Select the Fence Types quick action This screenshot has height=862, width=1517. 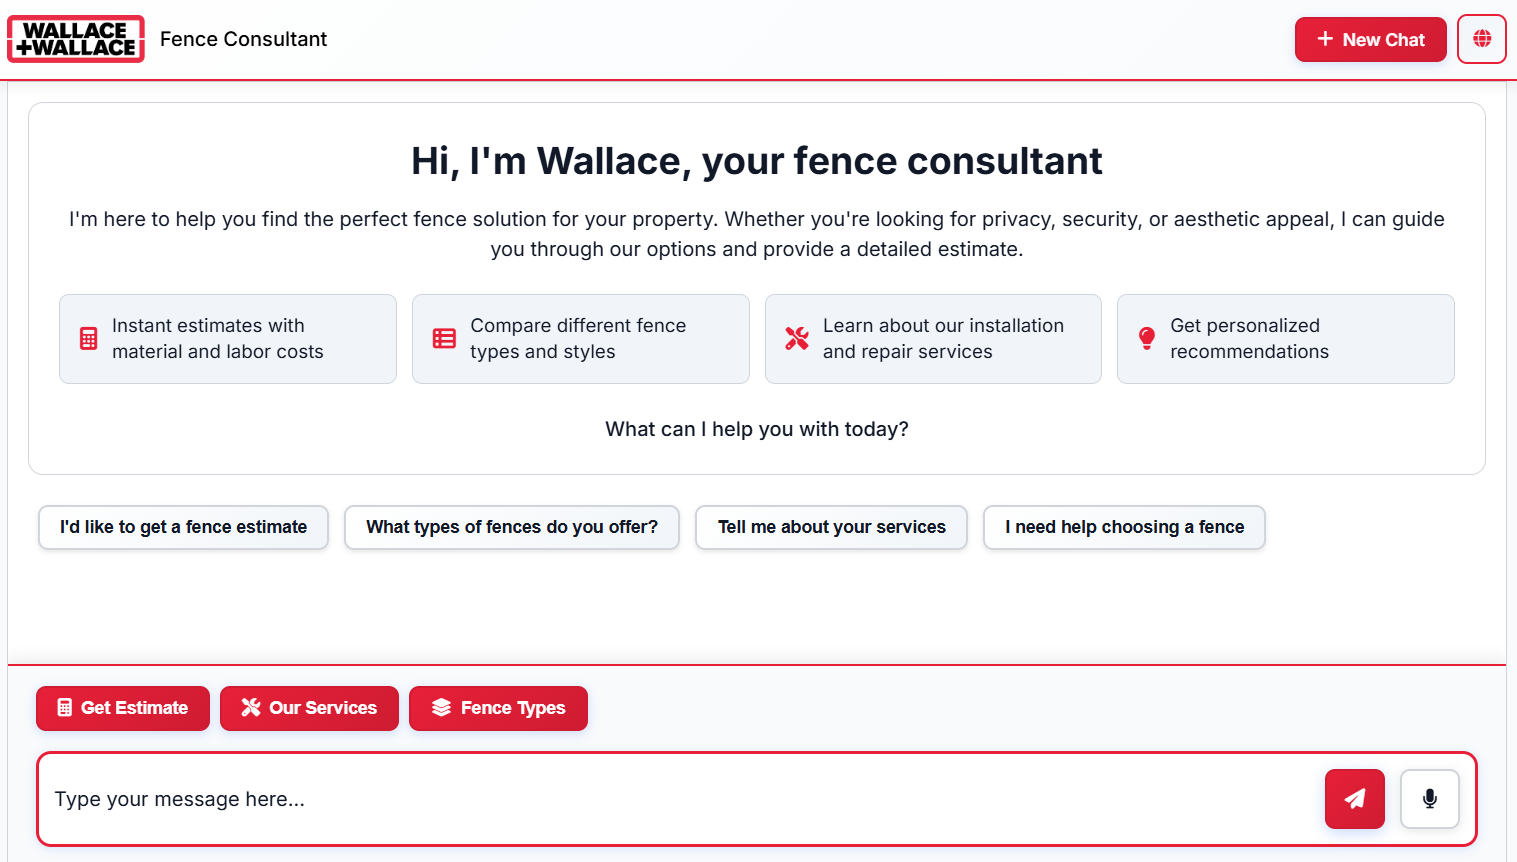pos(498,708)
